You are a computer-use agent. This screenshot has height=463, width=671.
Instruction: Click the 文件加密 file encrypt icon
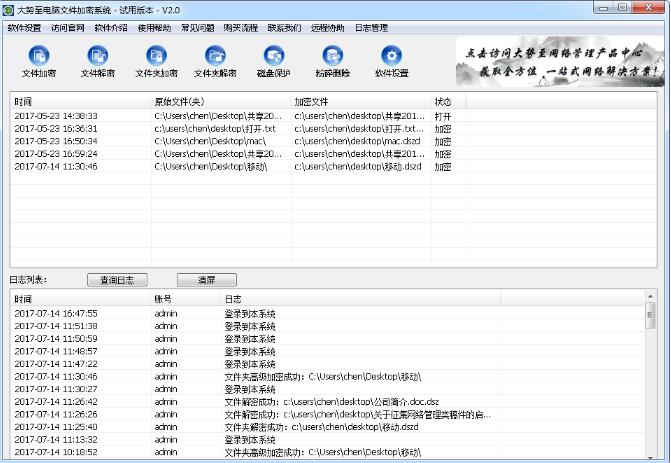click(39, 61)
